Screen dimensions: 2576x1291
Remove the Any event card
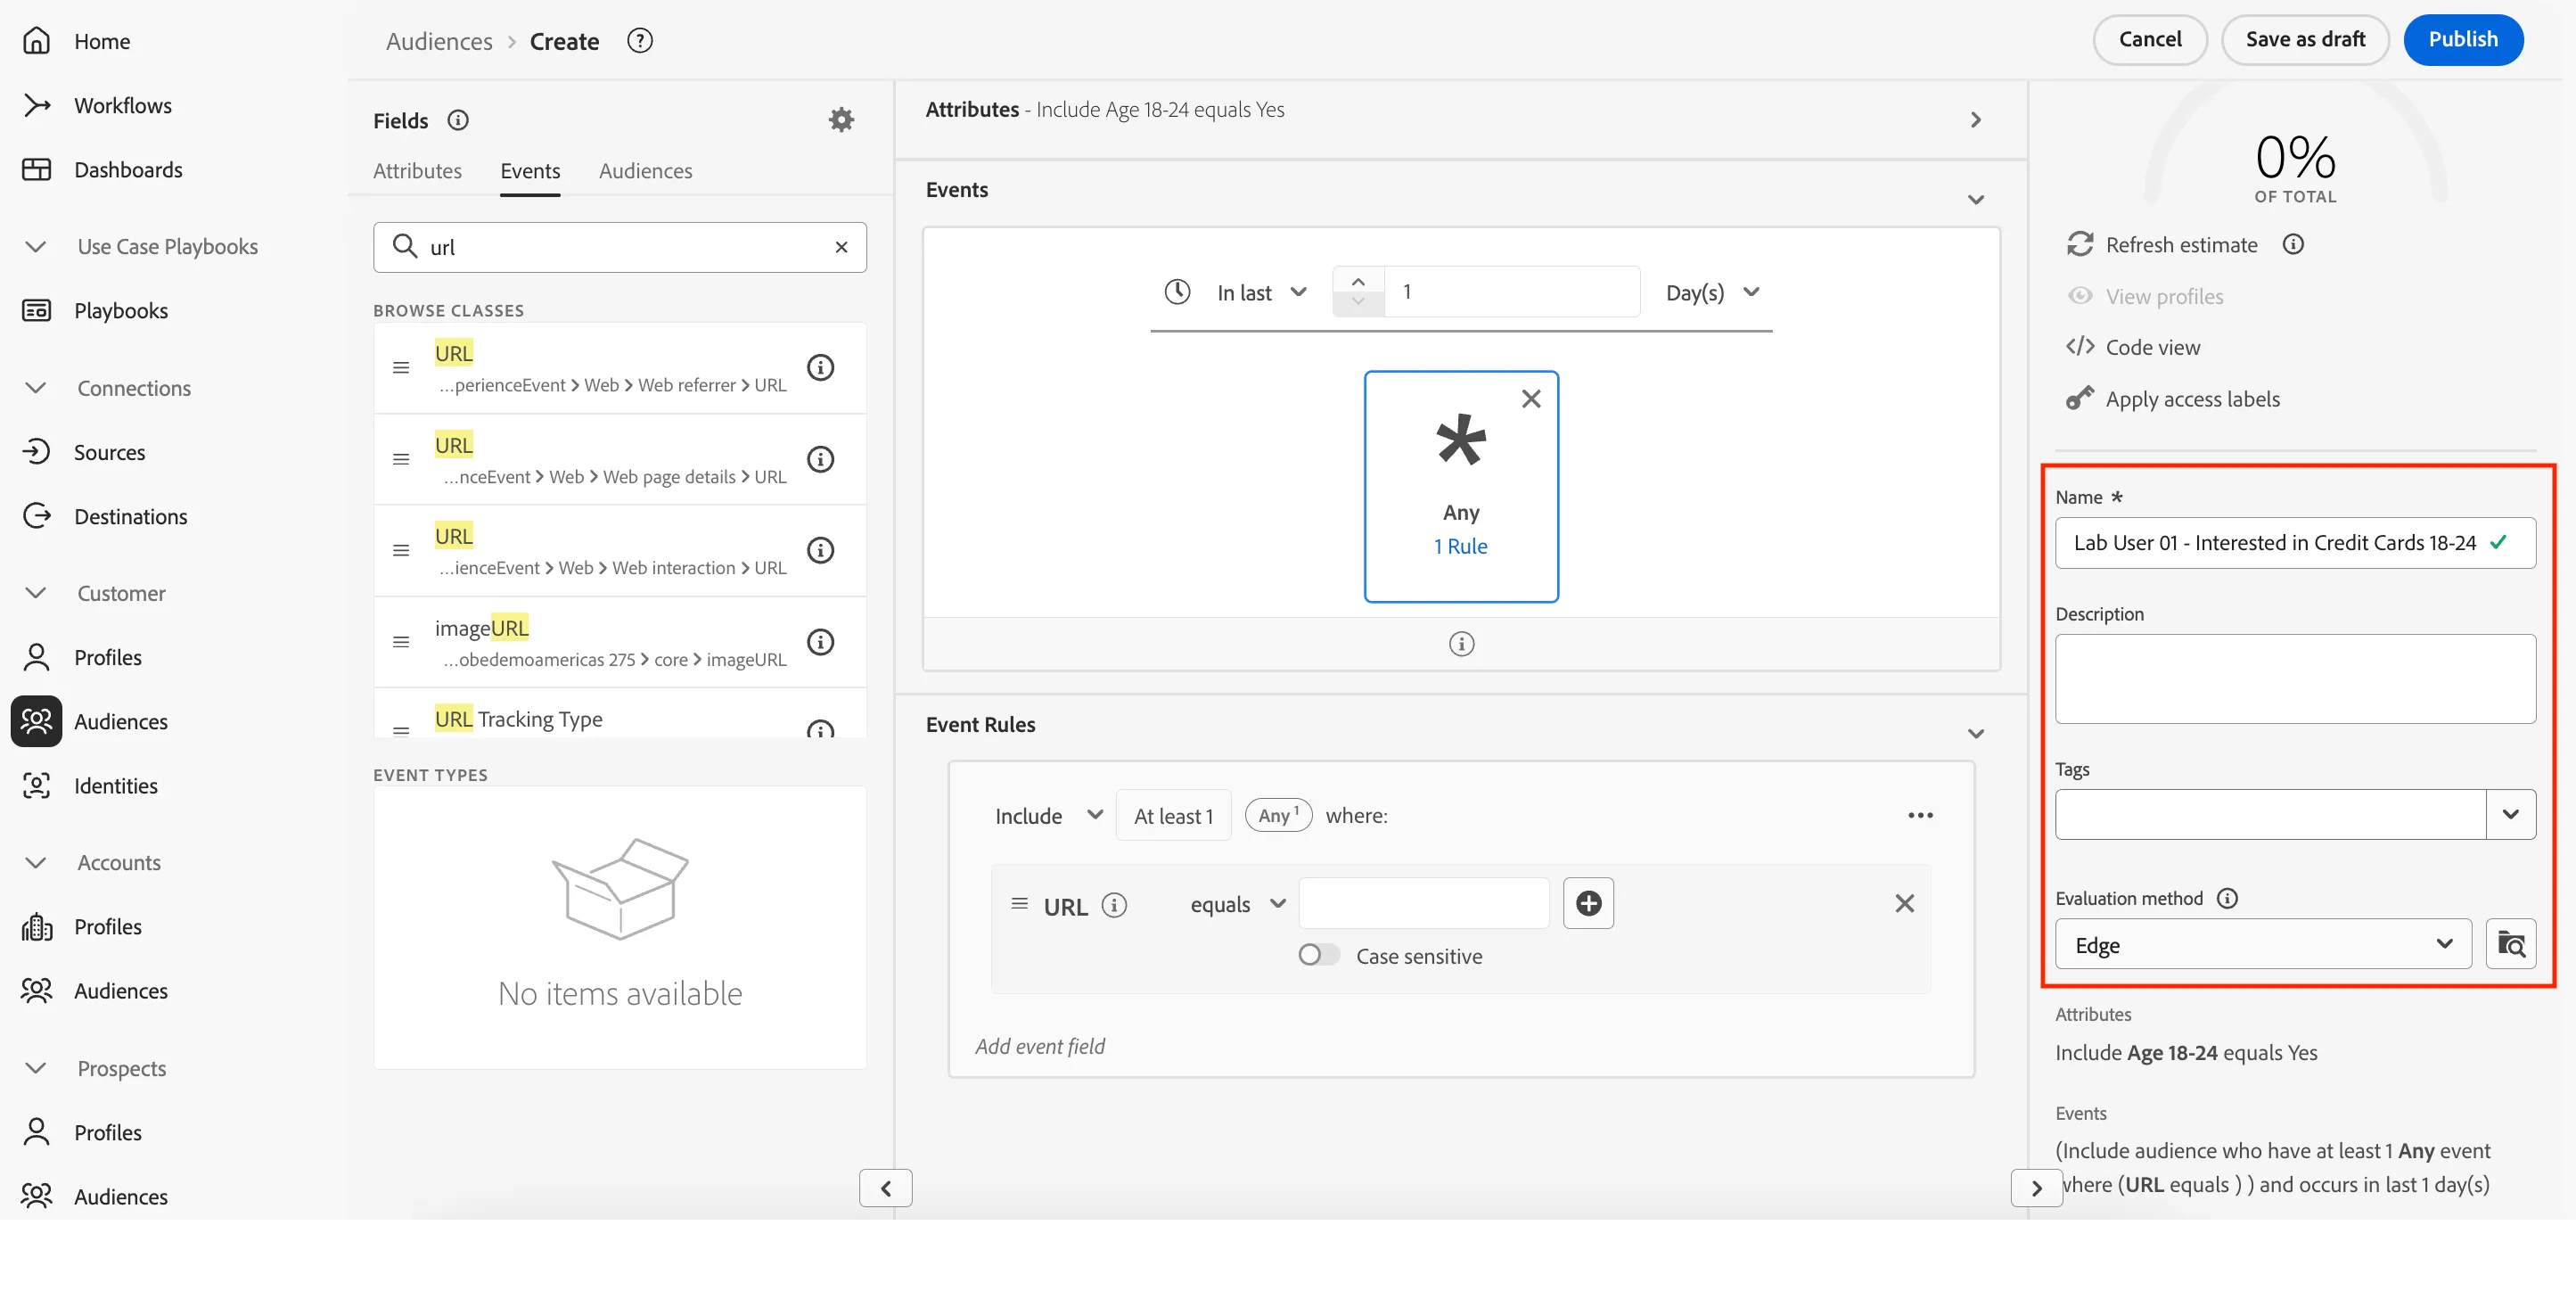[x=1531, y=399]
